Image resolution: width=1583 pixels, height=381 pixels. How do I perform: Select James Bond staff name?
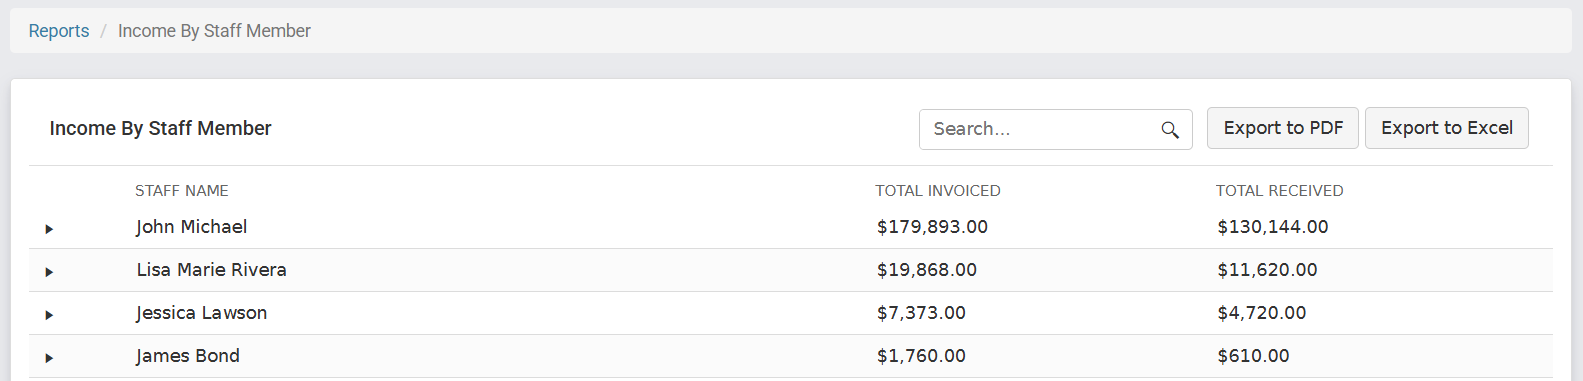188,356
